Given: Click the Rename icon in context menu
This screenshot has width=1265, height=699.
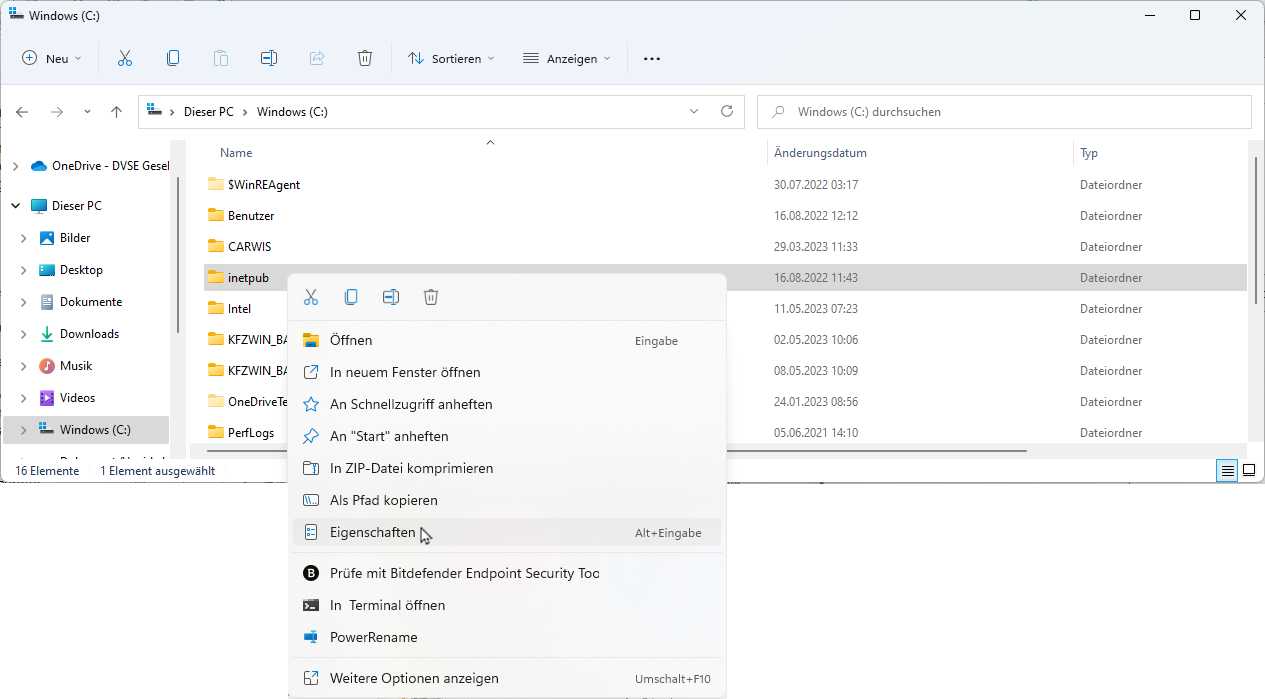Looking at the screenshot, I should [x=391, y=297].
